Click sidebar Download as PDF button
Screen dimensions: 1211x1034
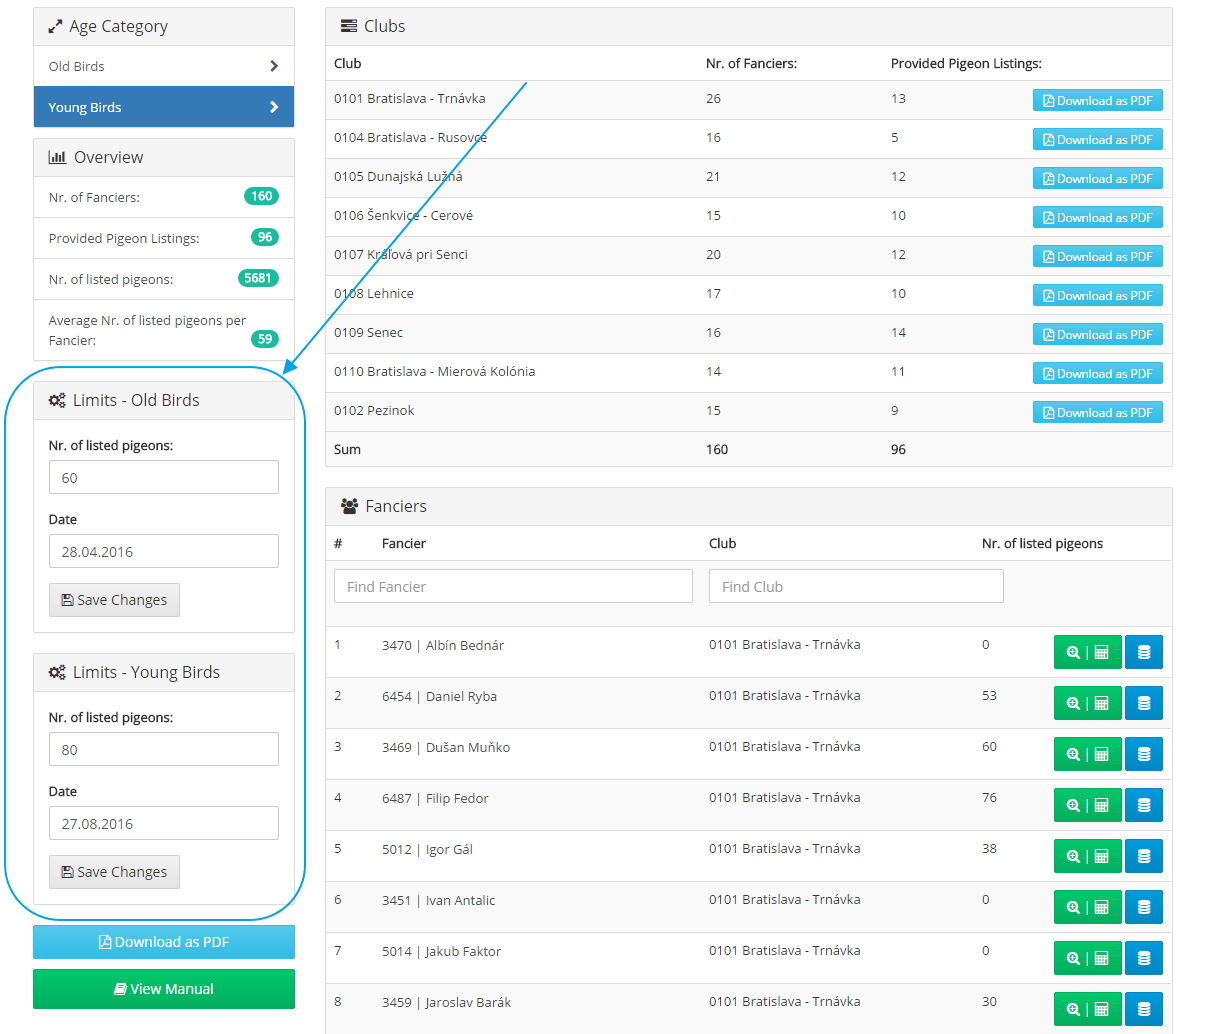click(x=164, y=942)
